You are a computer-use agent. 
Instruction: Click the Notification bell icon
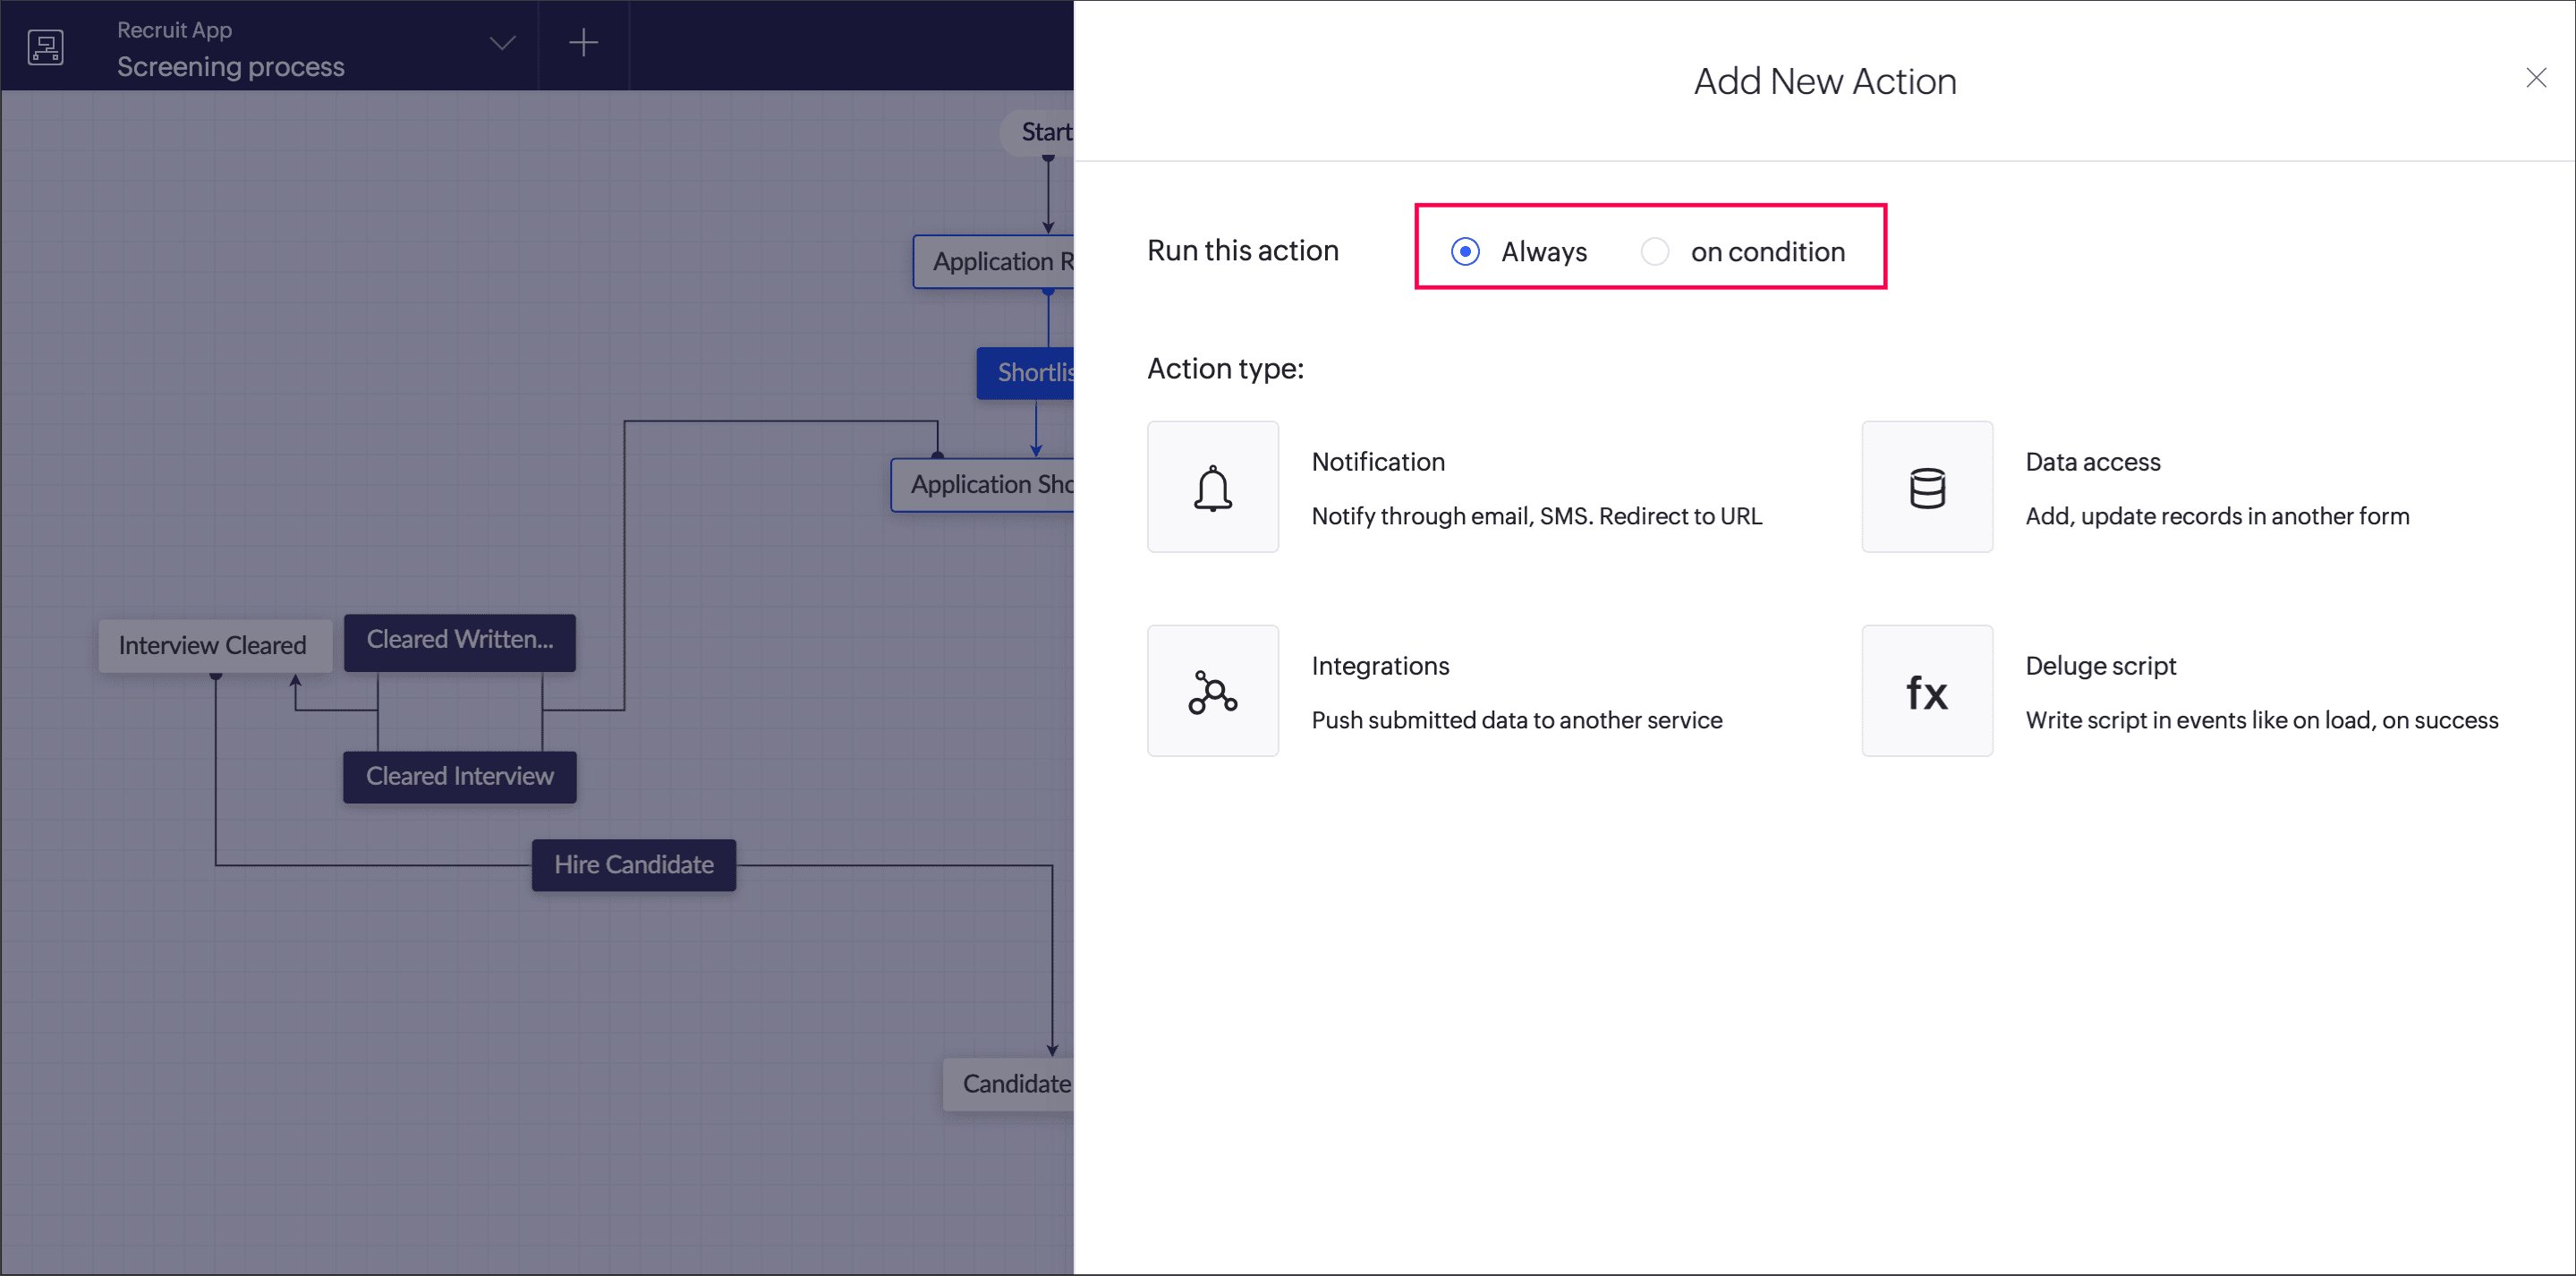tap(1212, 487)
